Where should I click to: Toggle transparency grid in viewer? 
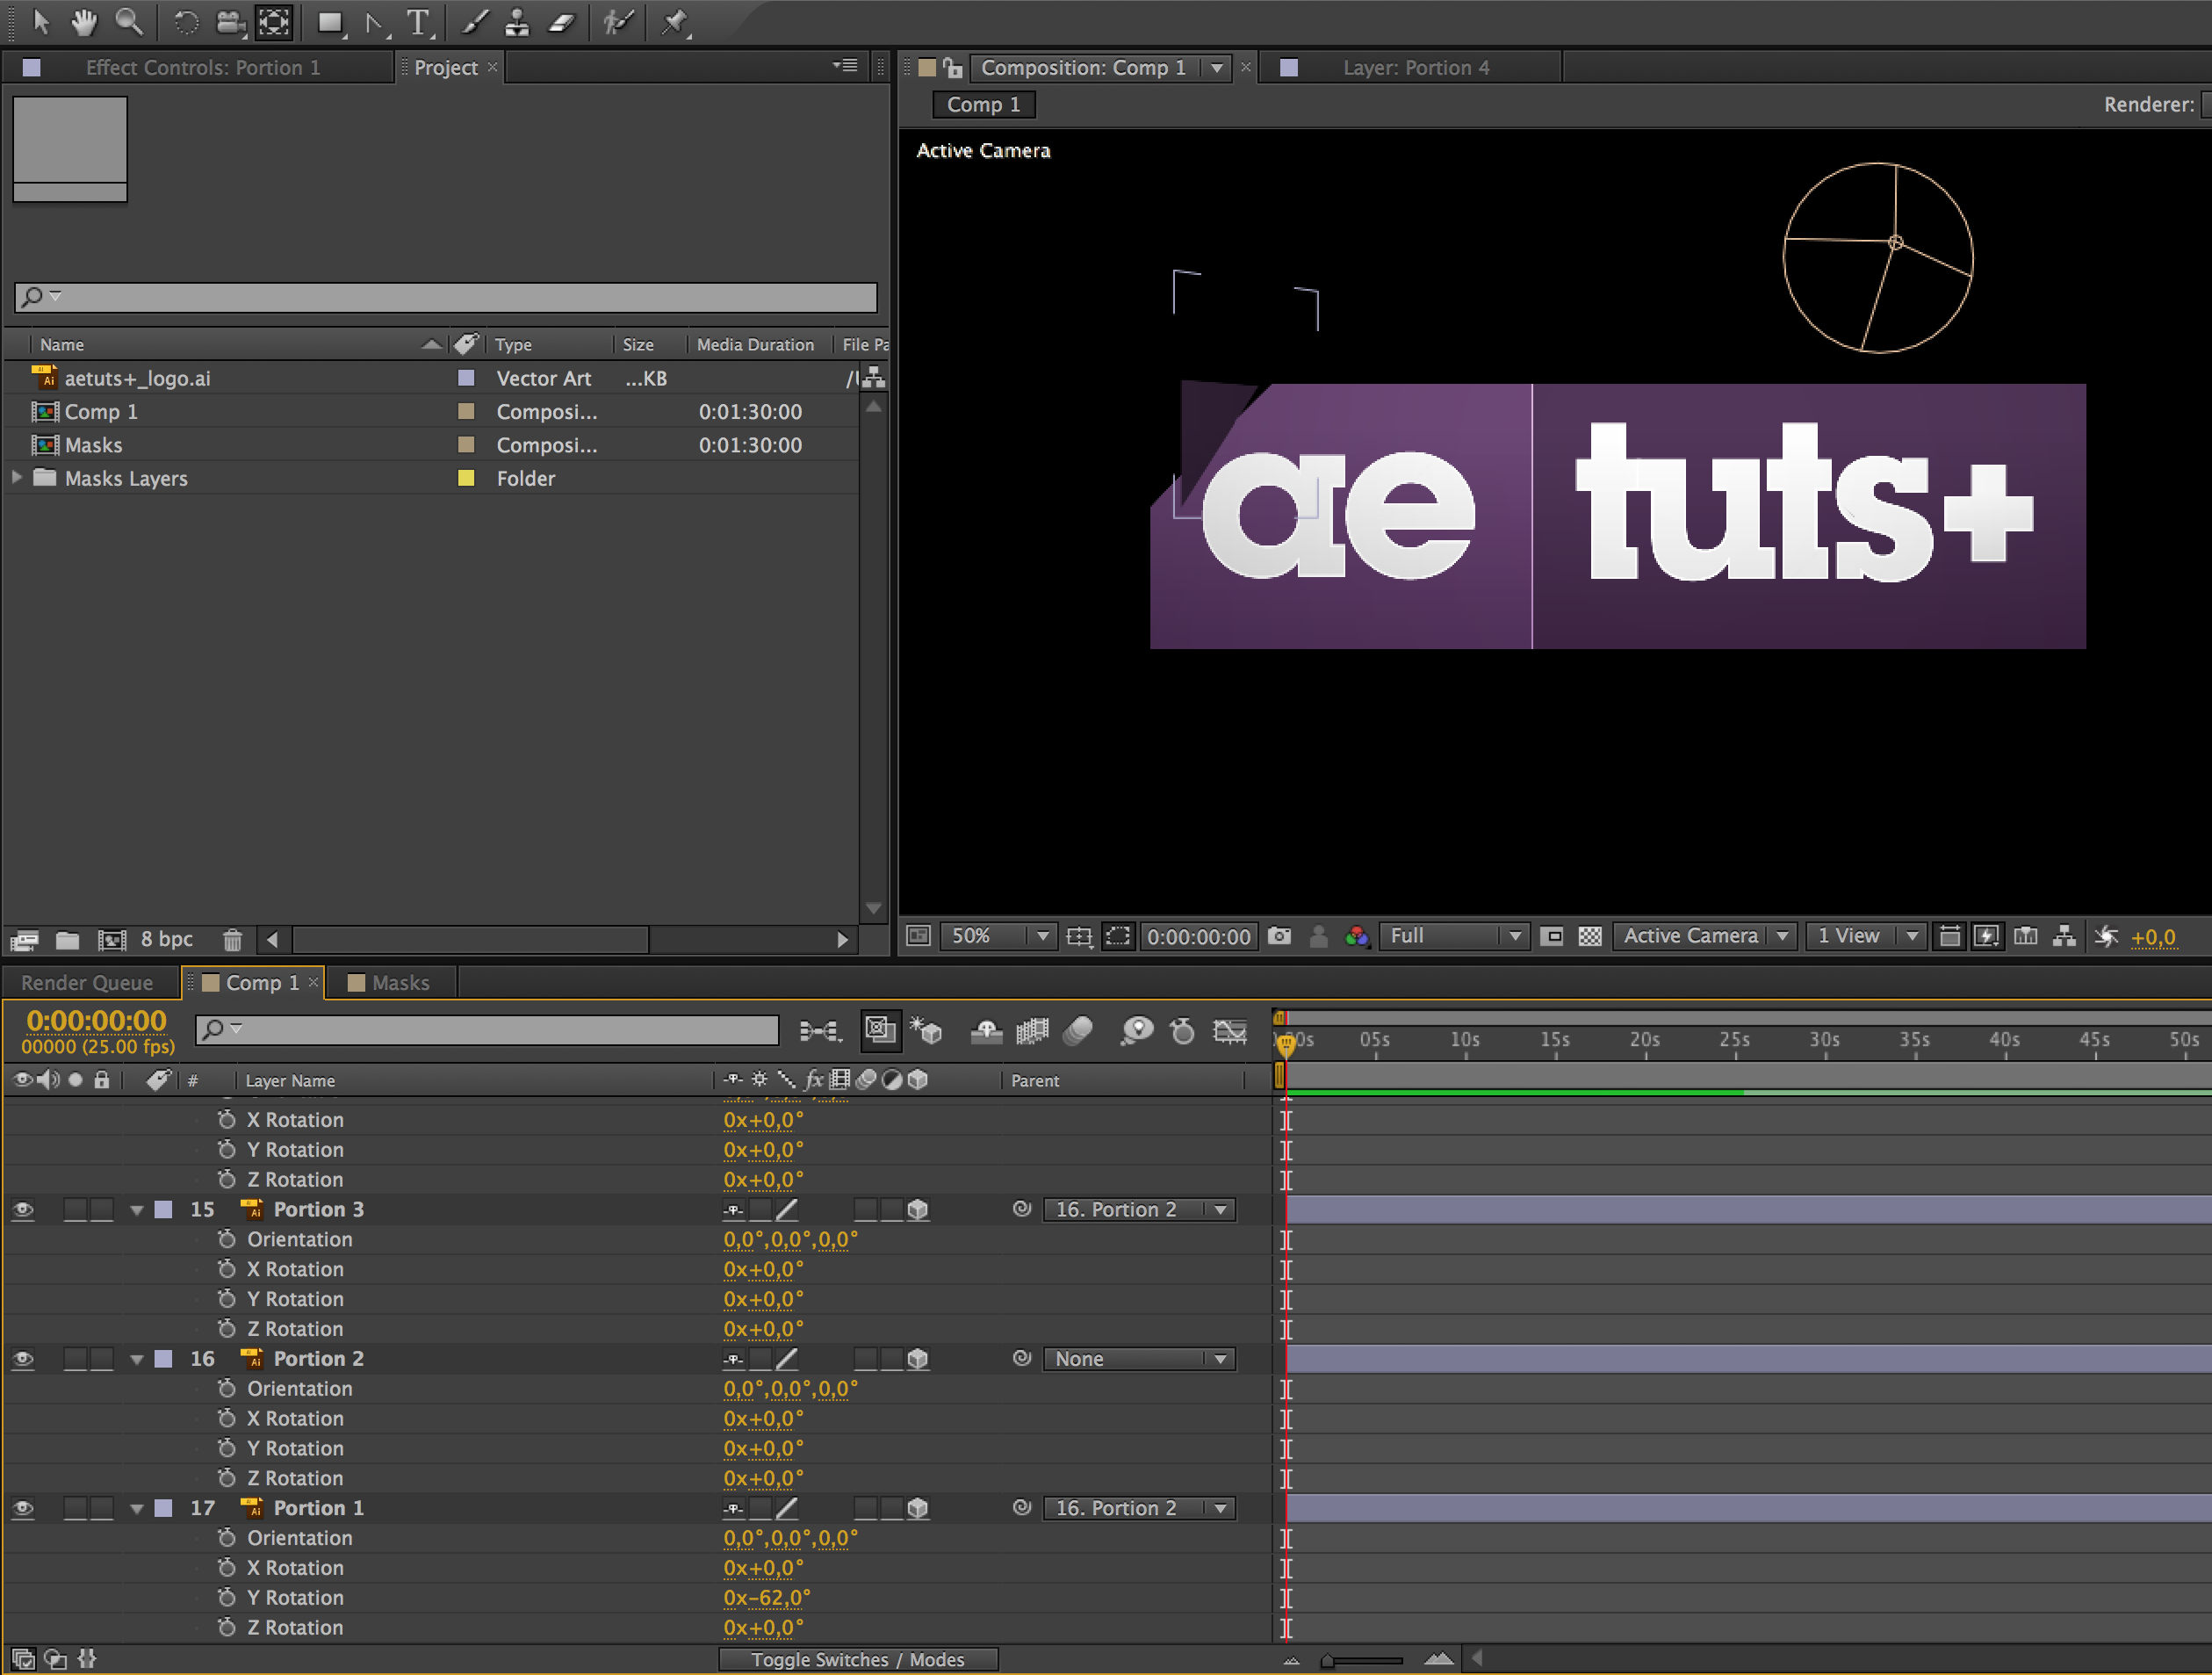click(1590, 936)
